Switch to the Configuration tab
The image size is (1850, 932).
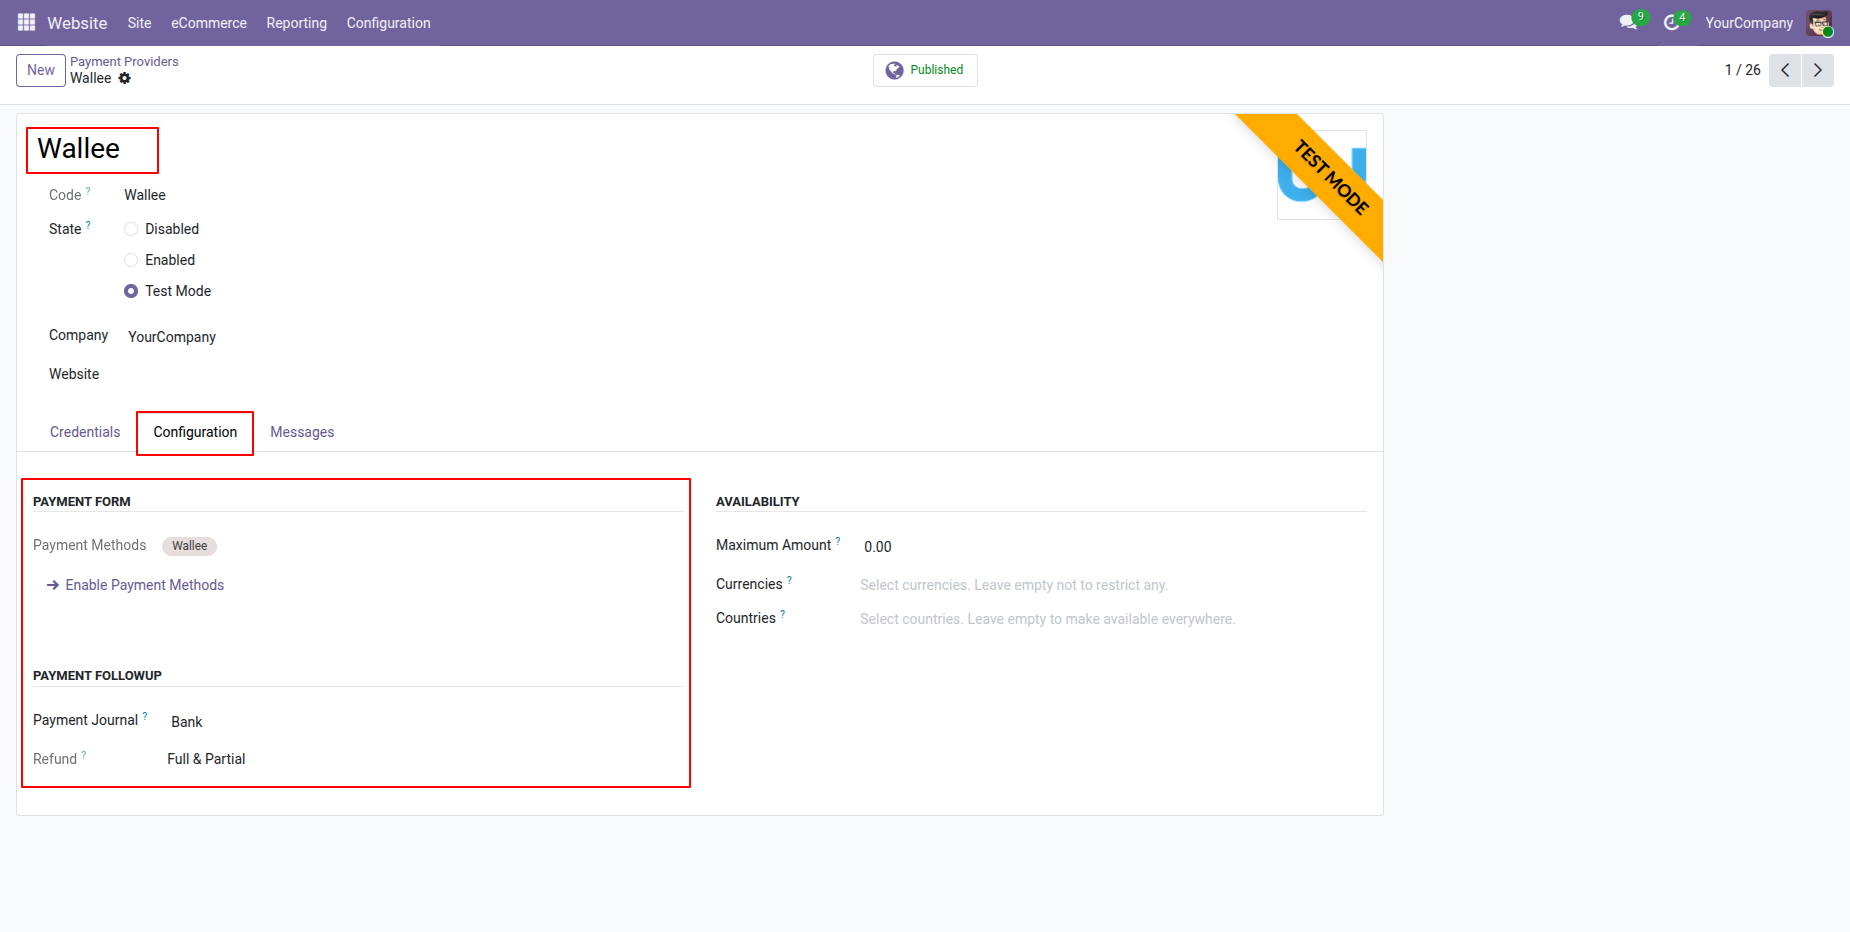coord(195,432)
